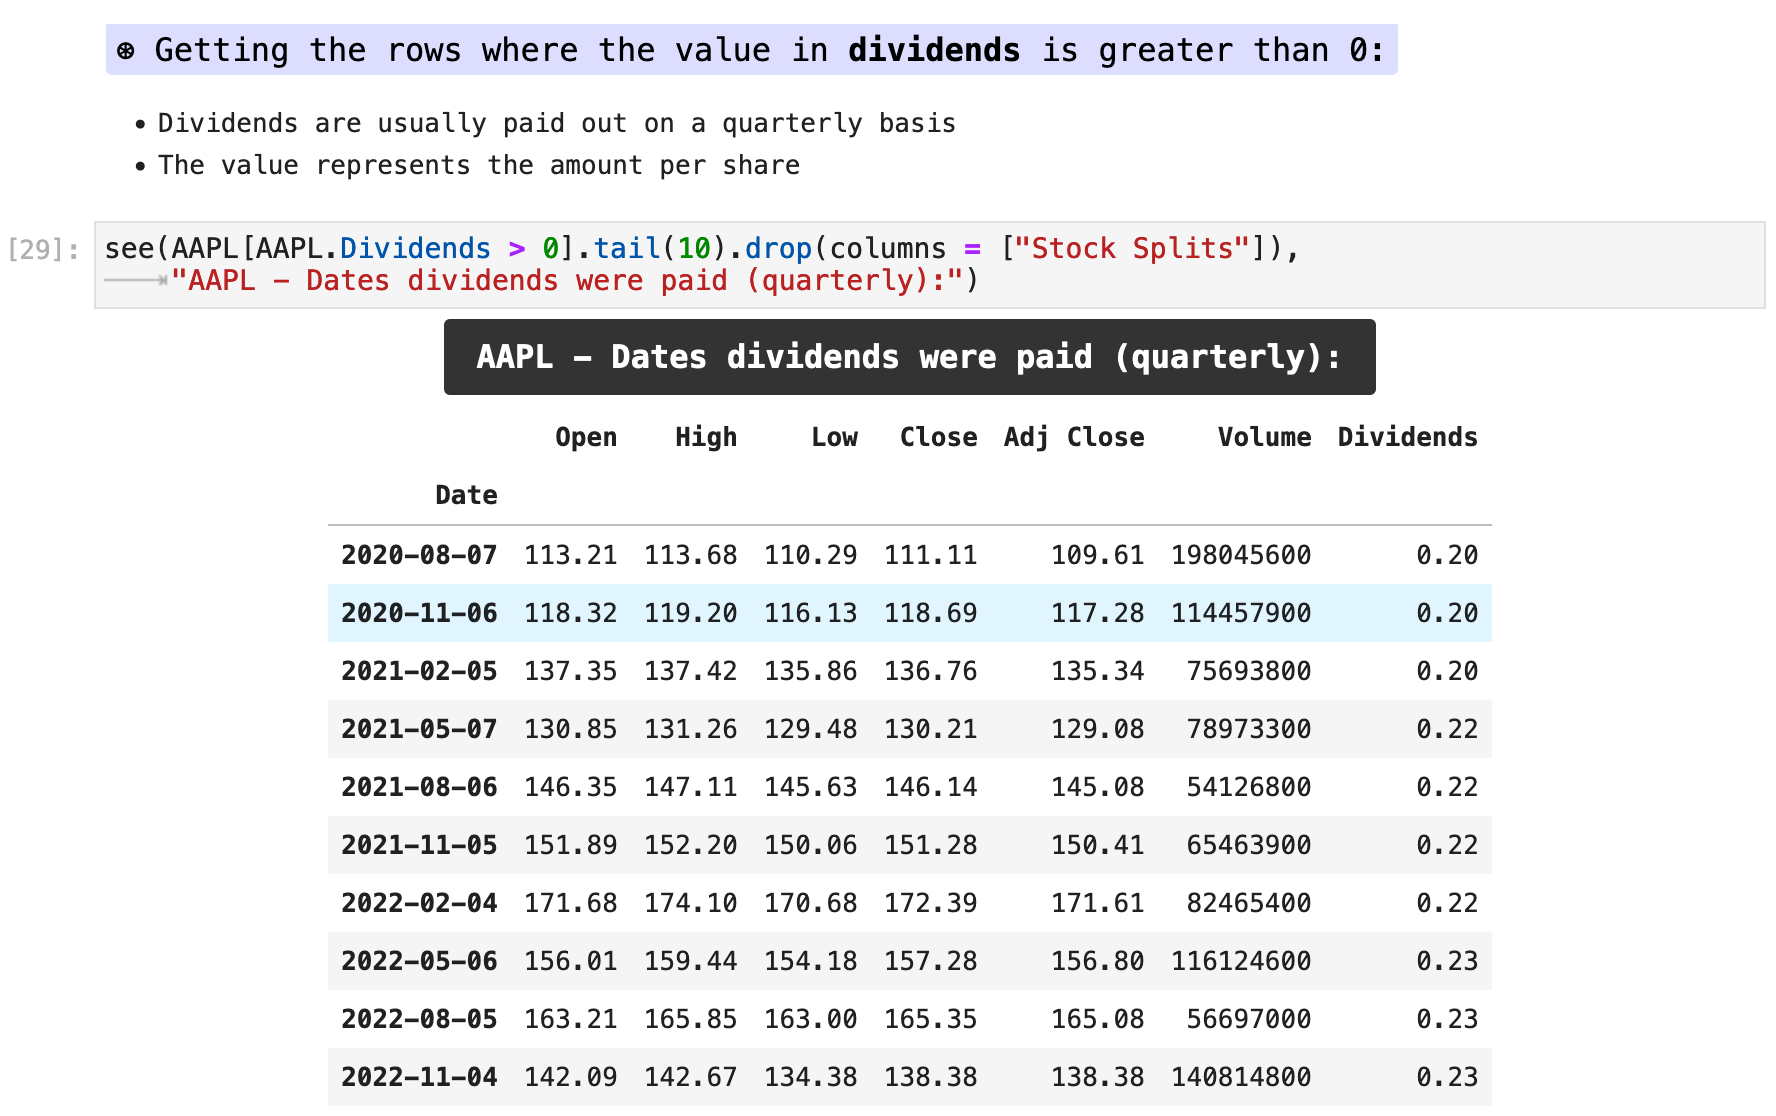The image size is (1776, 1116).
Task: Select the highlighted row date 2020-11-06
Action: point(419,613)
